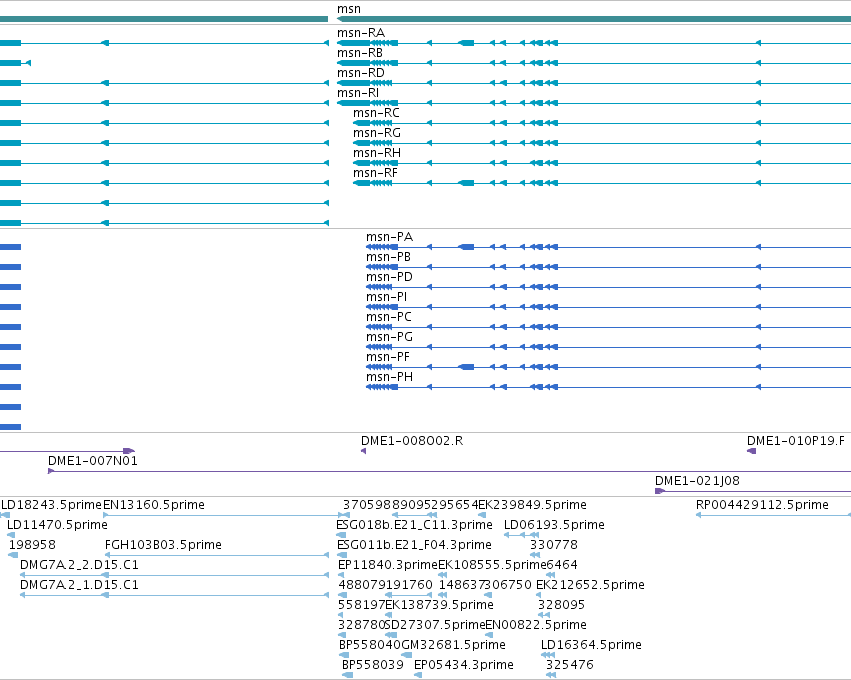Open the msn-RD transcript
851x680 pixels.
tap(360, 73)
